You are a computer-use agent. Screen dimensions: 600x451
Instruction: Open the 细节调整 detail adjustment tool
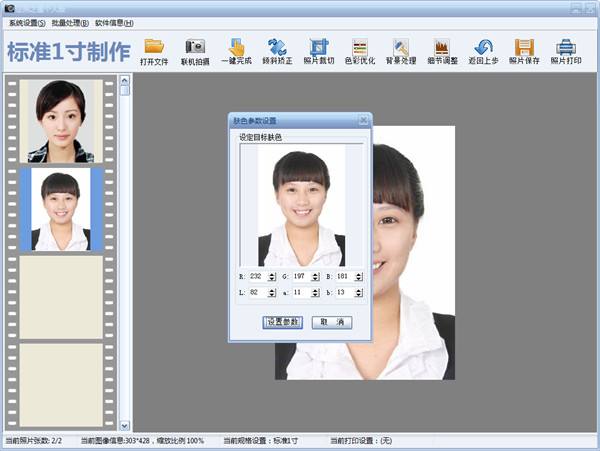tap(442, 51)
